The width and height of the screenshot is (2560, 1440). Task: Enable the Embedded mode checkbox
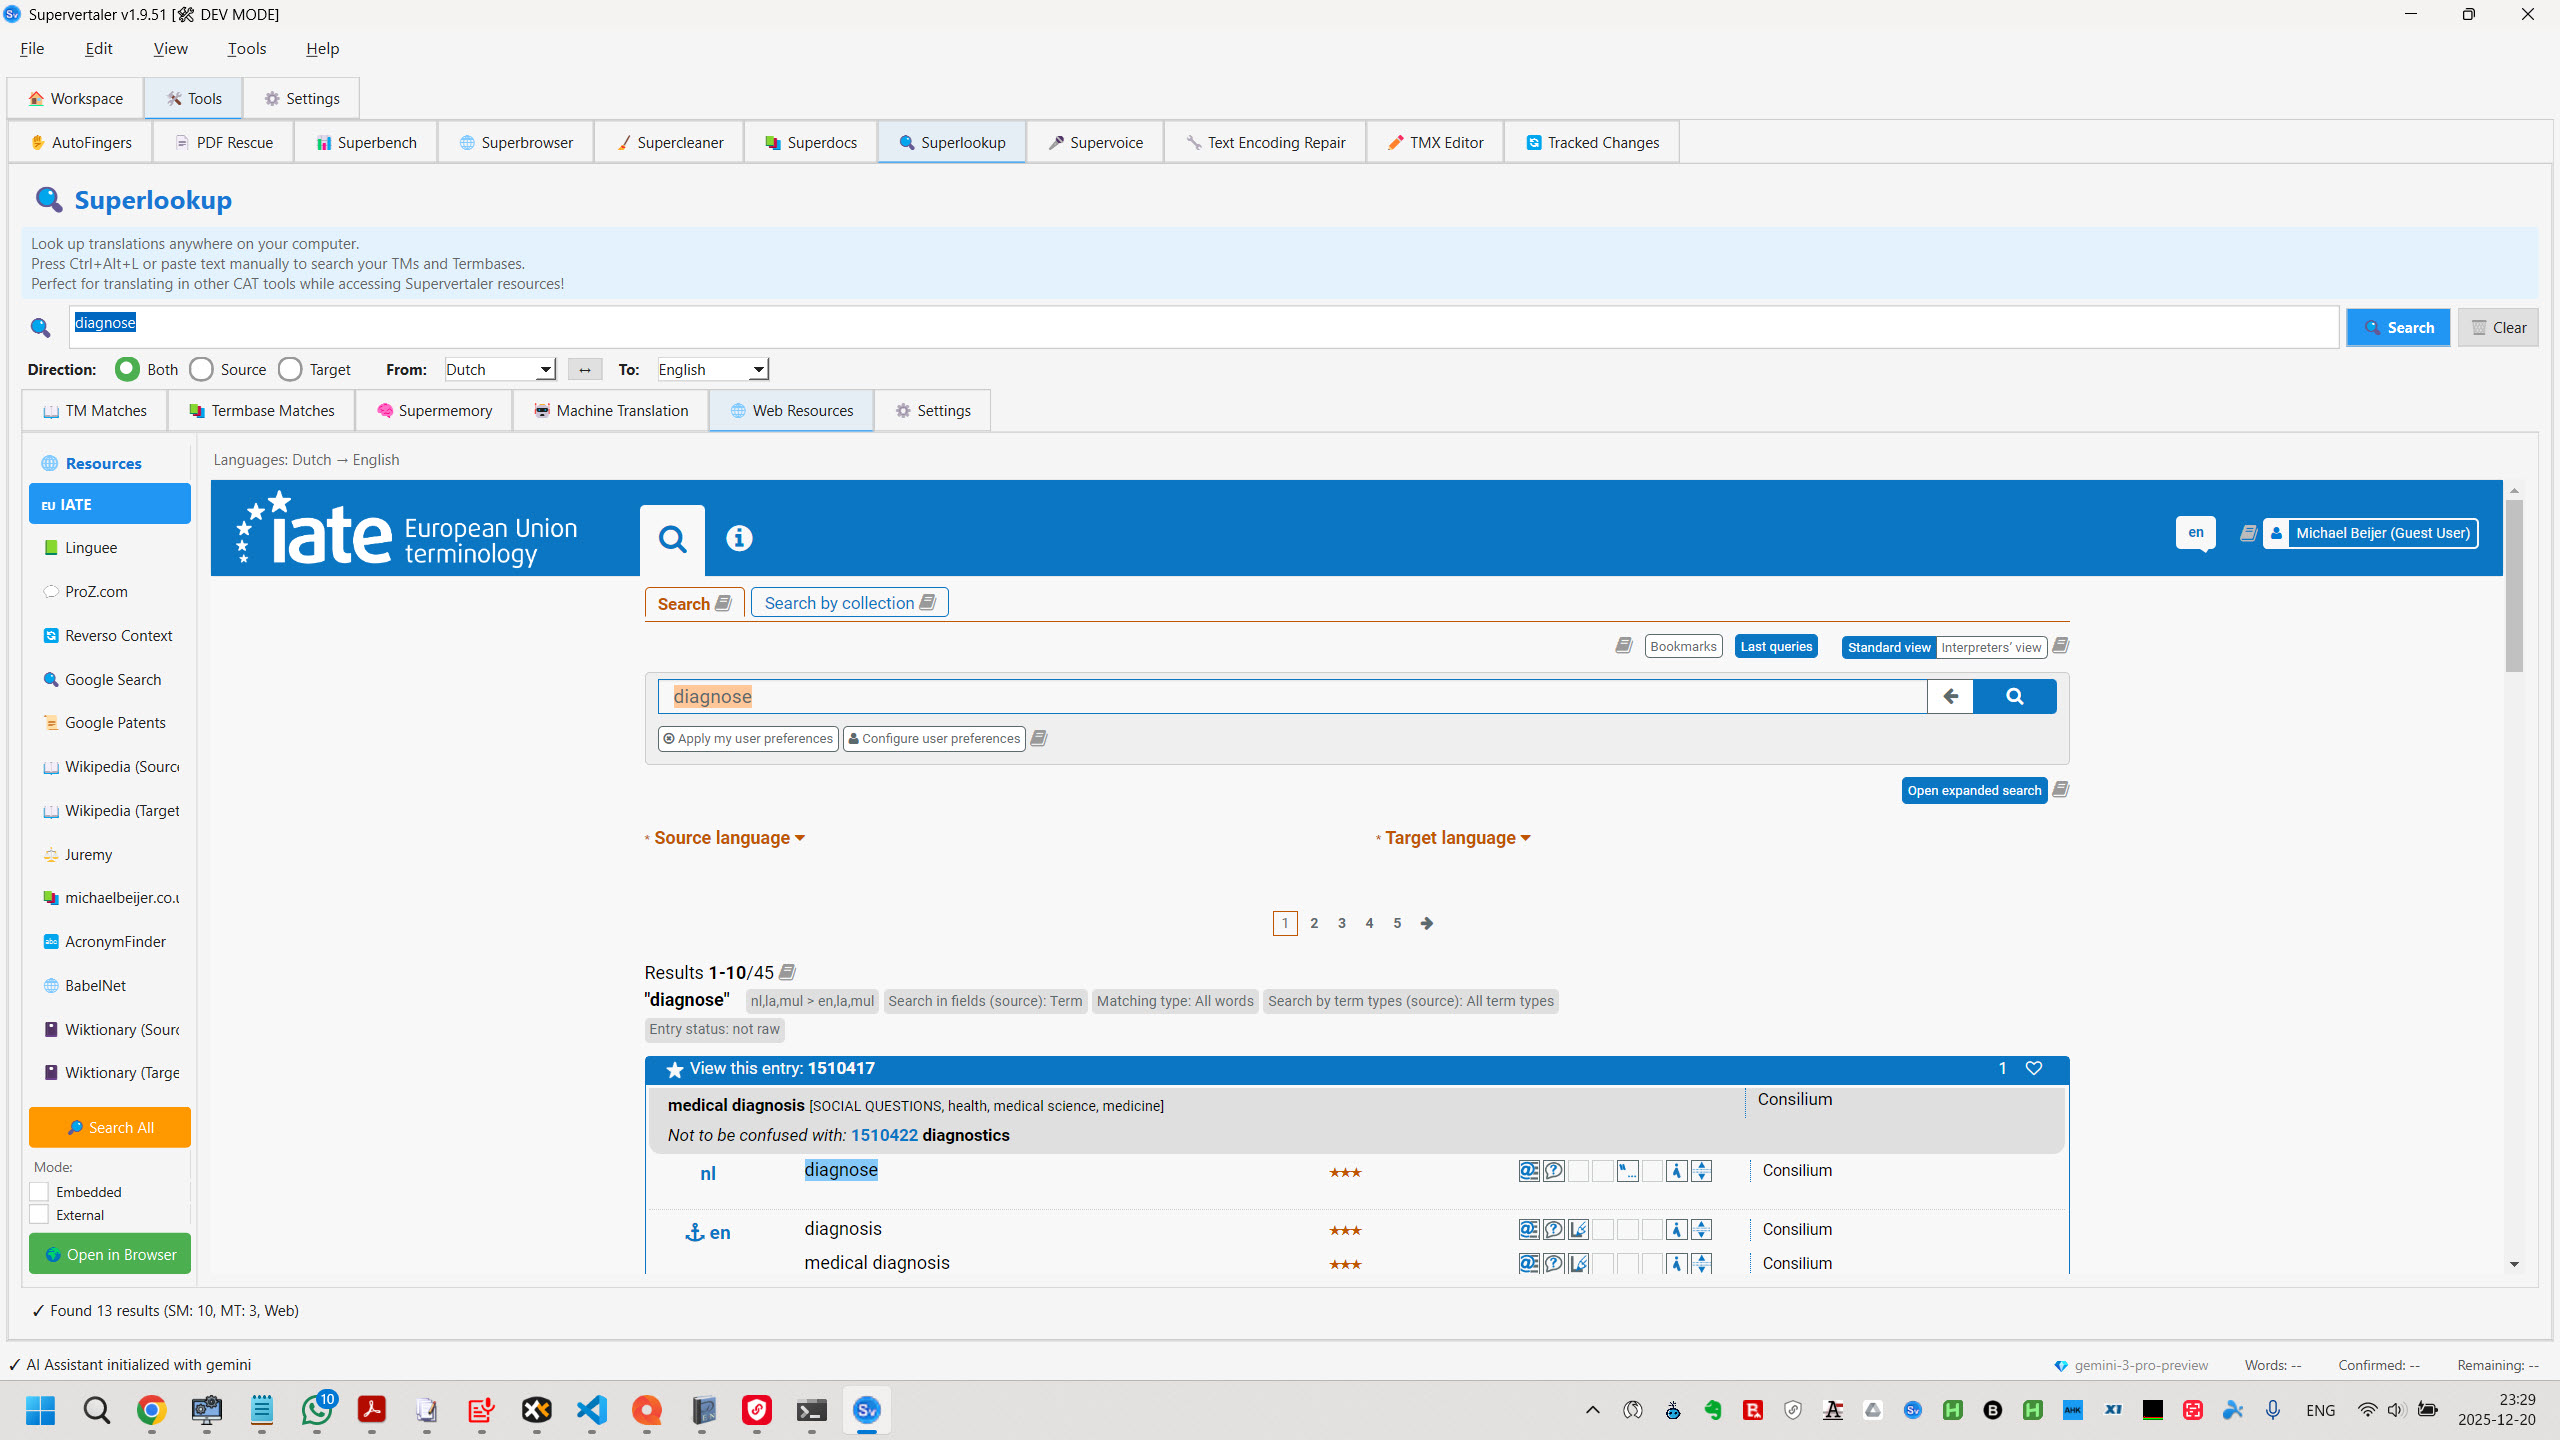click(x=40, y=1192)
